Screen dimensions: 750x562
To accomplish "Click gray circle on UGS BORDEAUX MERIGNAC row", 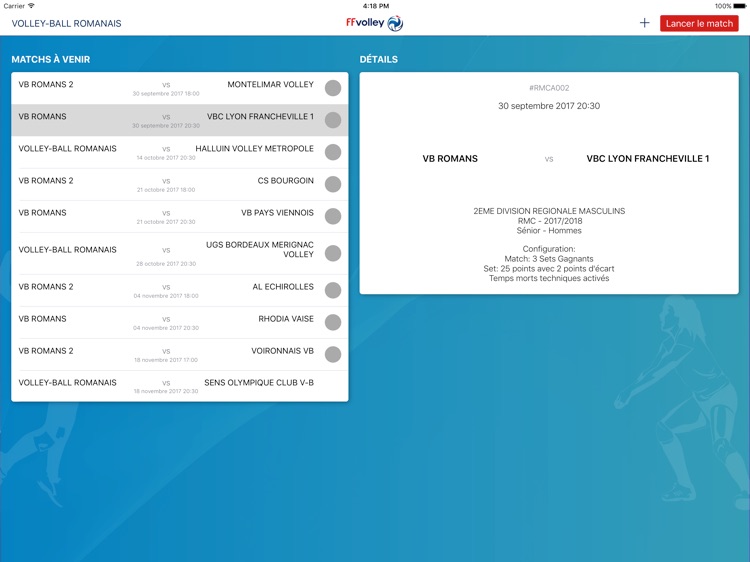I will pyautogui.click(x=333, y=253).
